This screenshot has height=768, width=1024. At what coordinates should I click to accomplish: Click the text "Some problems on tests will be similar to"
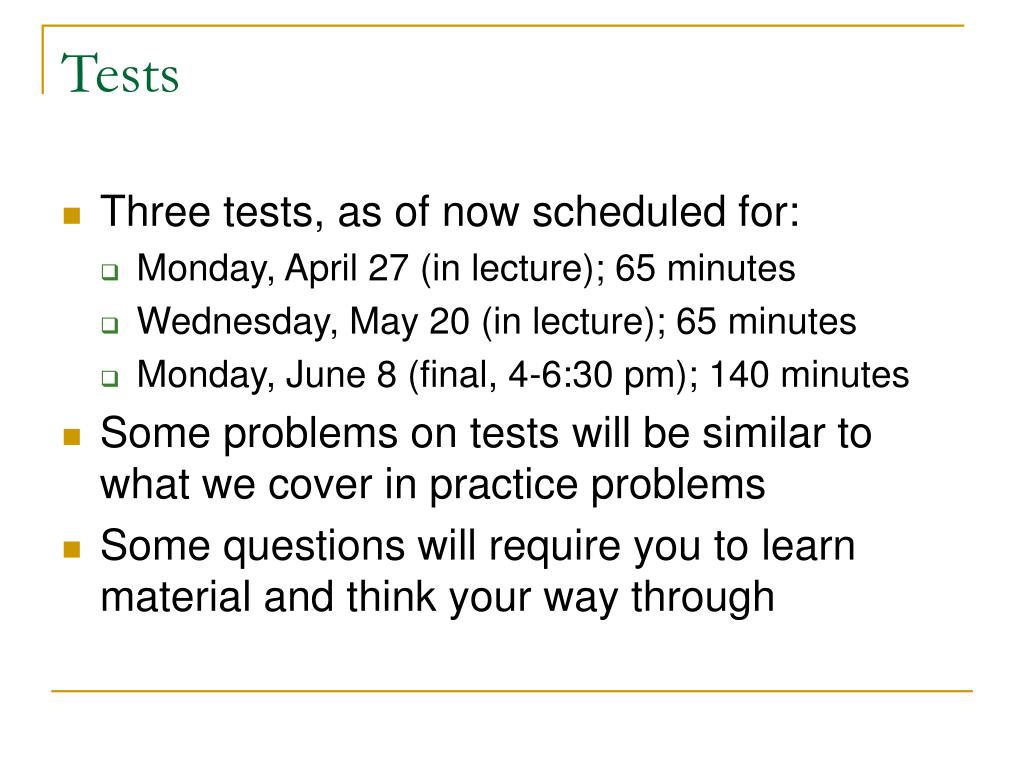click(x=487, y=433)
